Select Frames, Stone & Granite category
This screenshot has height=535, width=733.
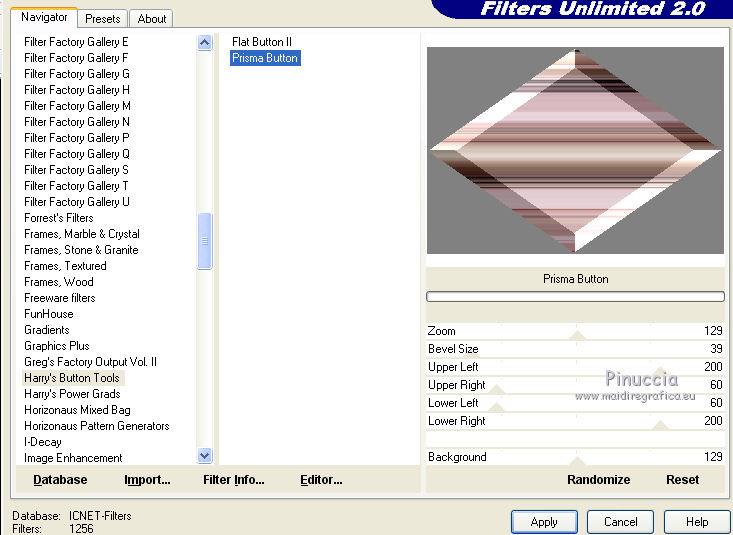coord(81,250)
